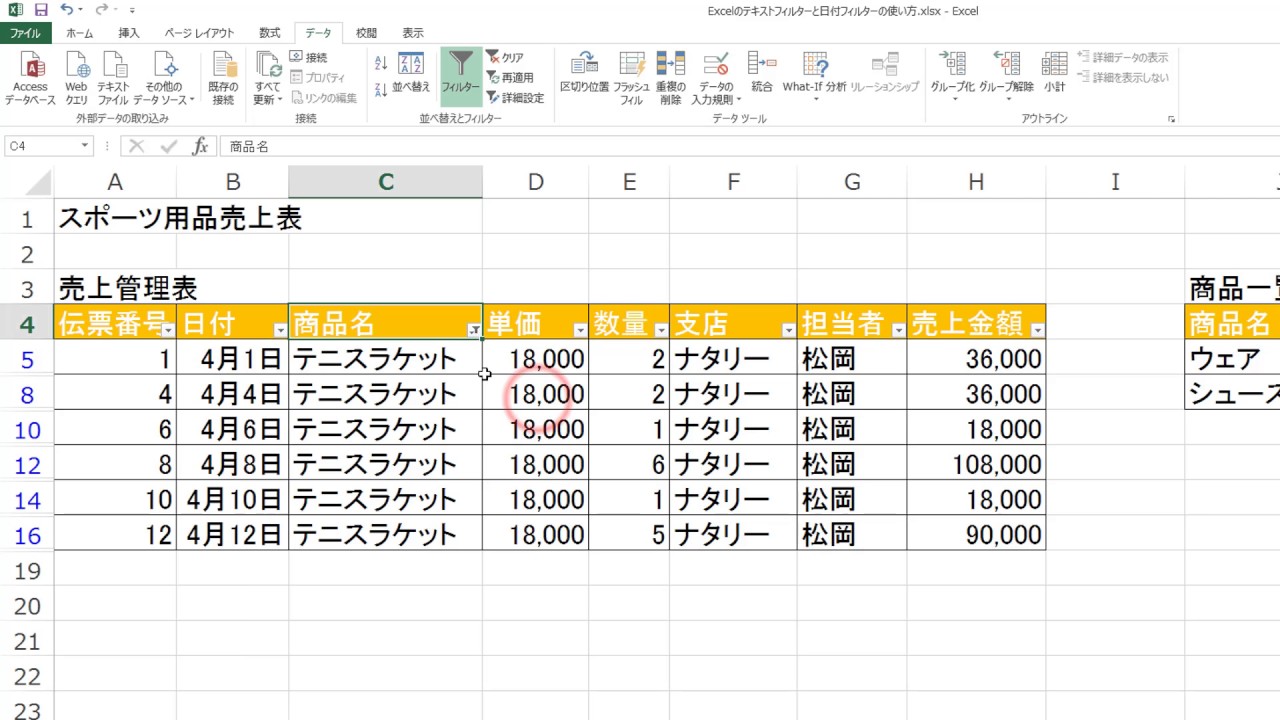
Task: Click the 90,000 sales amount cell
Action: point(976,534)
